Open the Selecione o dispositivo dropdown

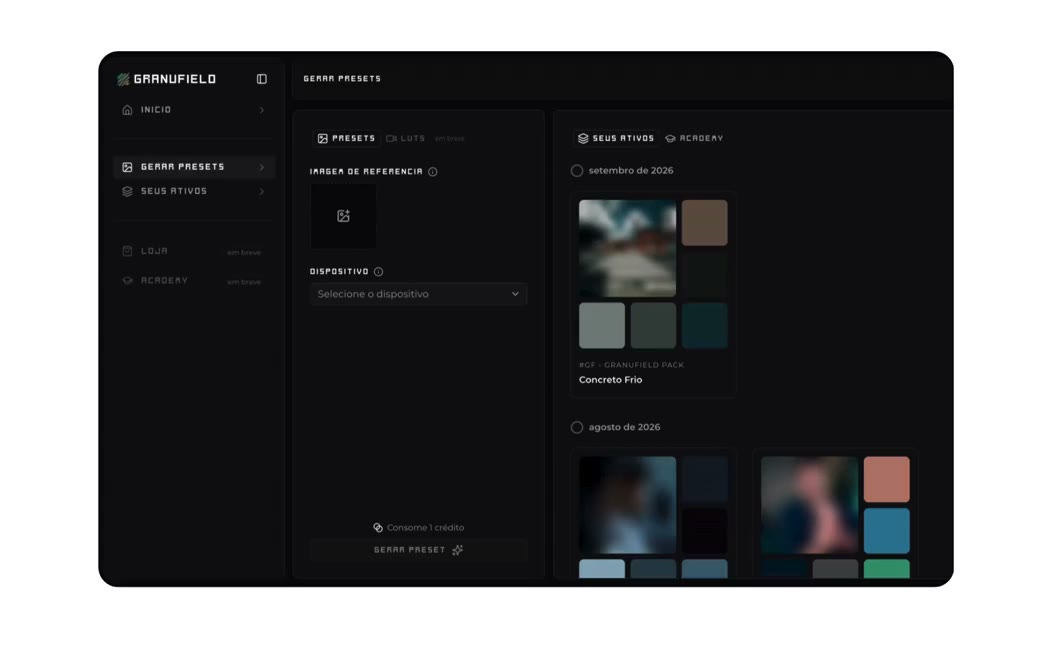pyautogui.click(x=419, y=294)
